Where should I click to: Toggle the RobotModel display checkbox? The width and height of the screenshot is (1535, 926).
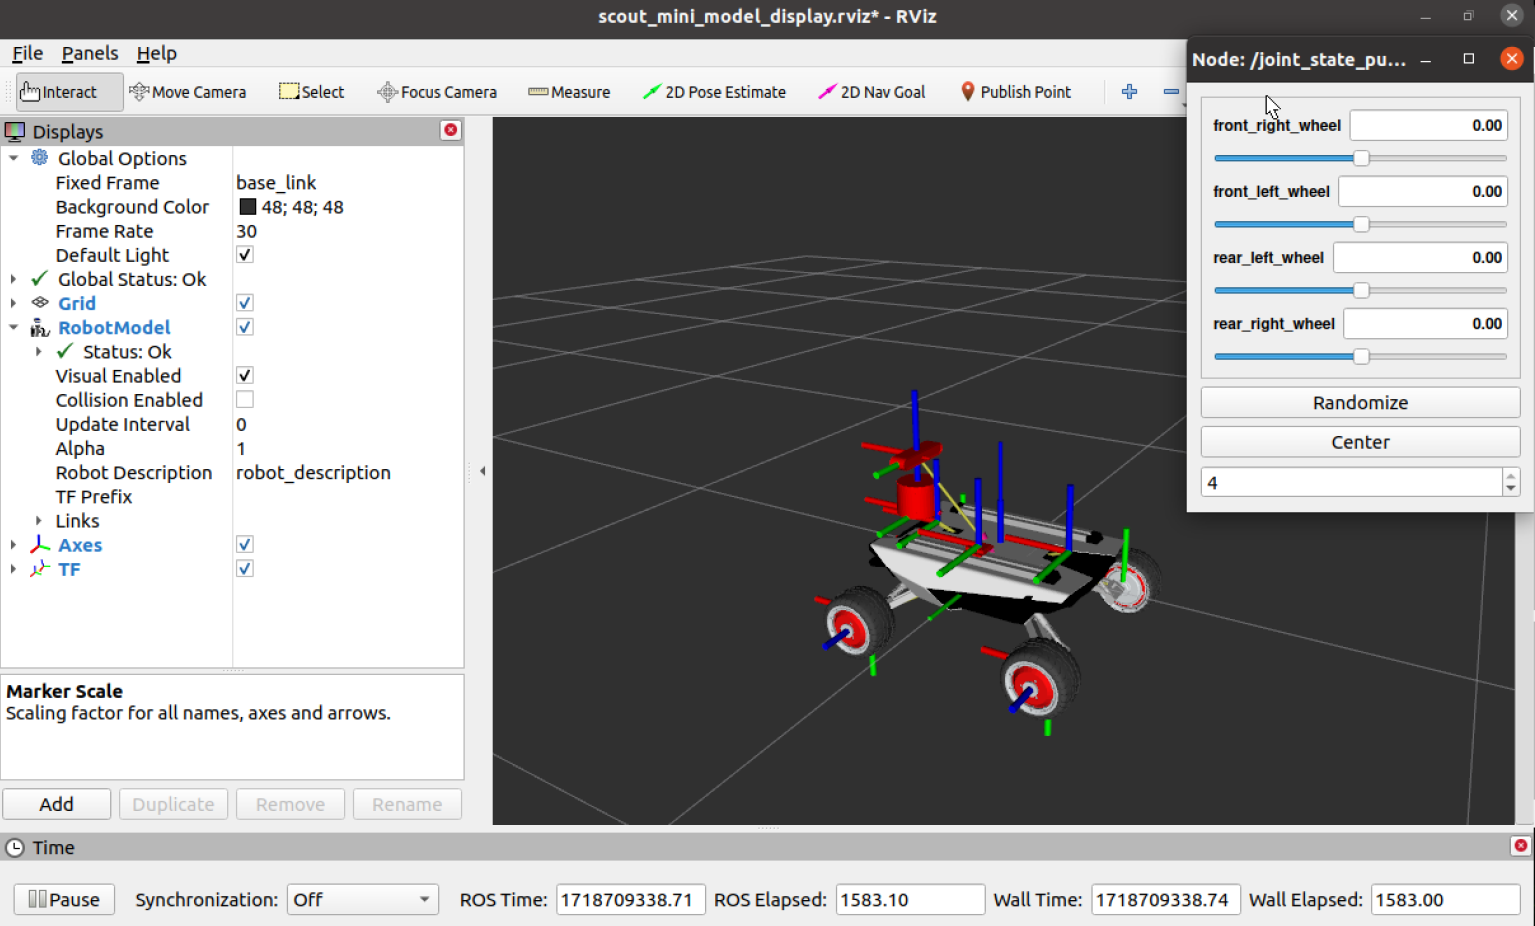click(244, 327)
